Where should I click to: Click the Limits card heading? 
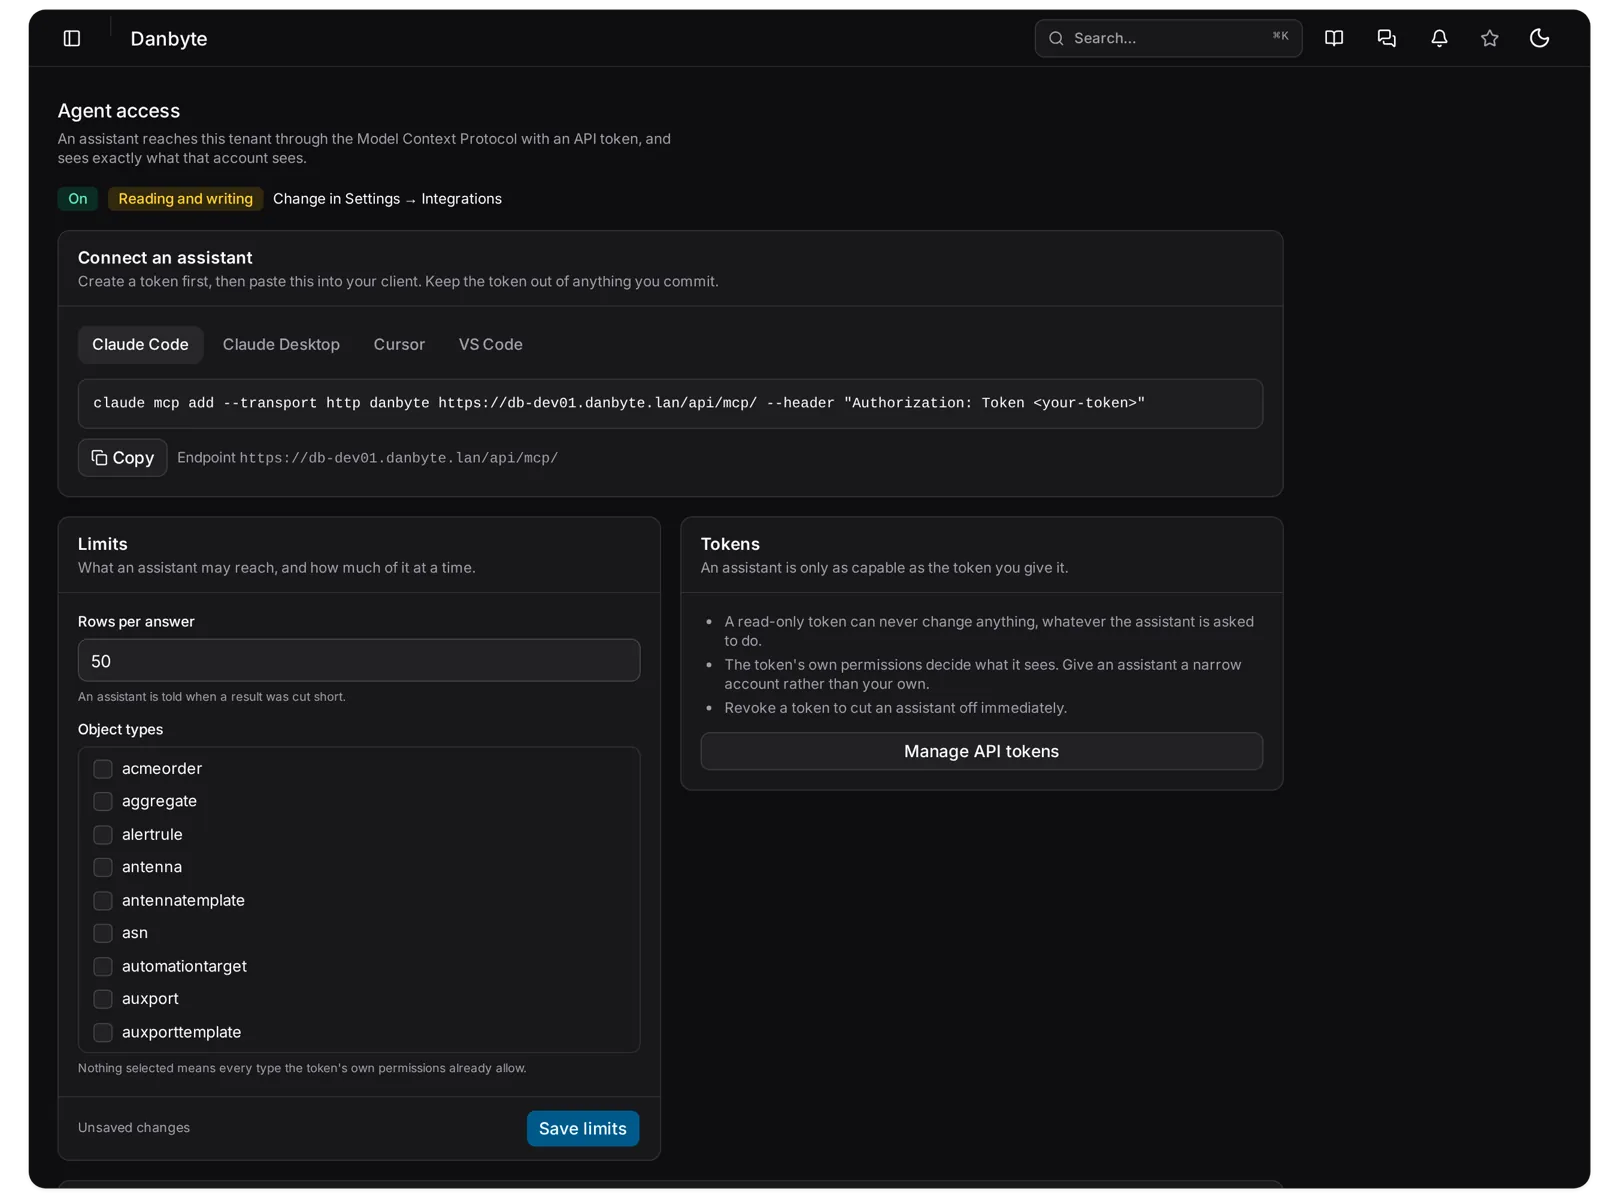click(x=103, y=544)
